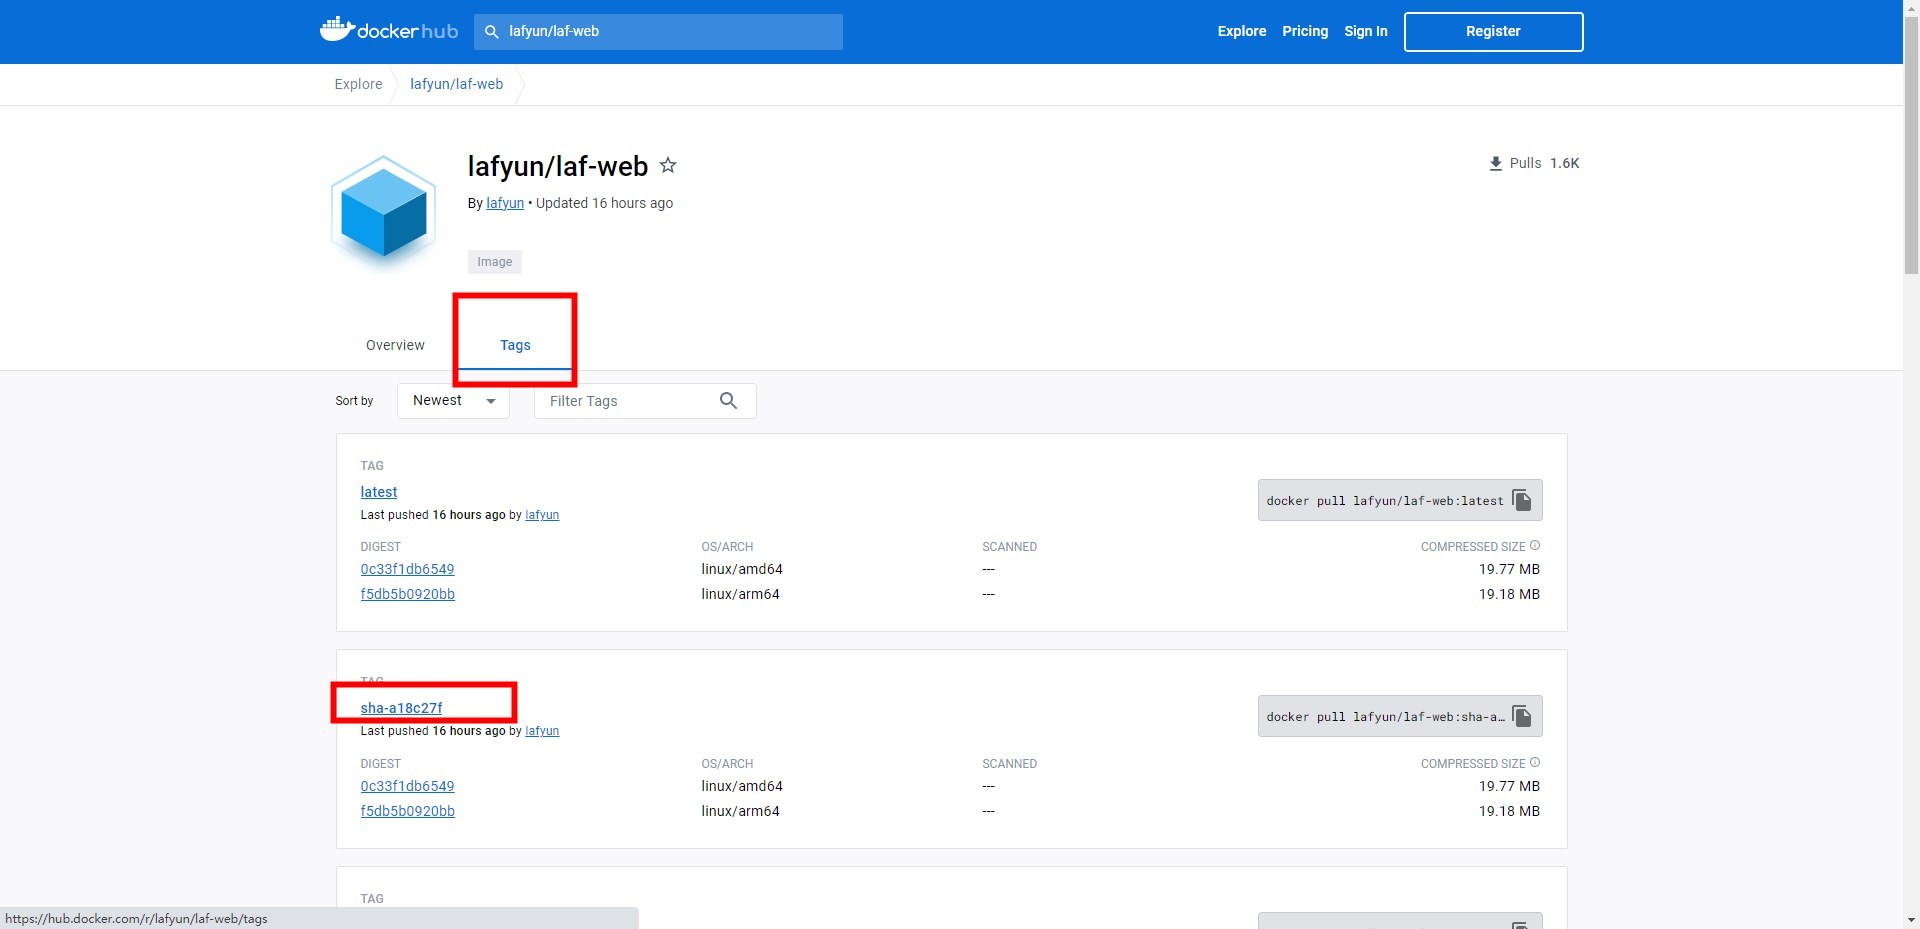The width and height of the screenshot is (1920, 929).
Task: Star the lafyun/laf-web repository
Action: click(x=668, y=165)
